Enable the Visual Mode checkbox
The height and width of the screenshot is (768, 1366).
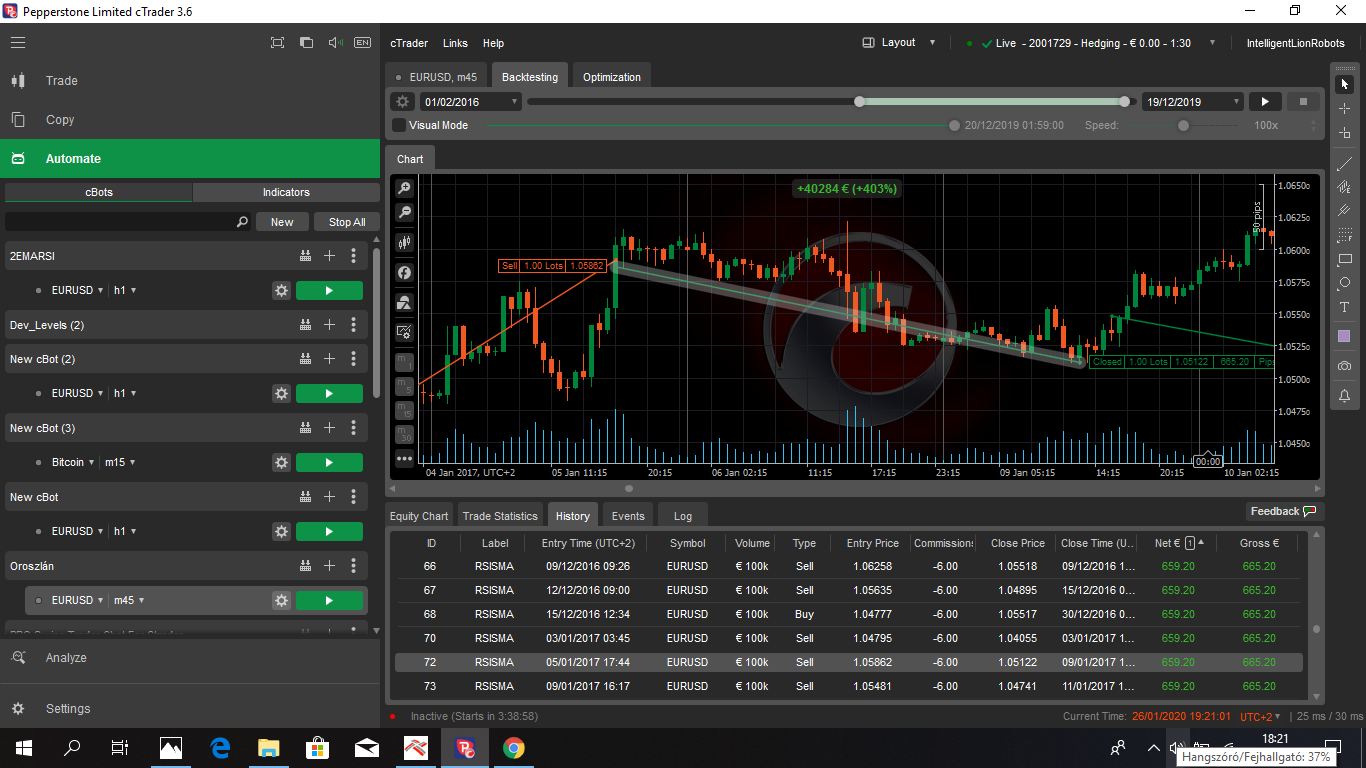click(399, 125)
